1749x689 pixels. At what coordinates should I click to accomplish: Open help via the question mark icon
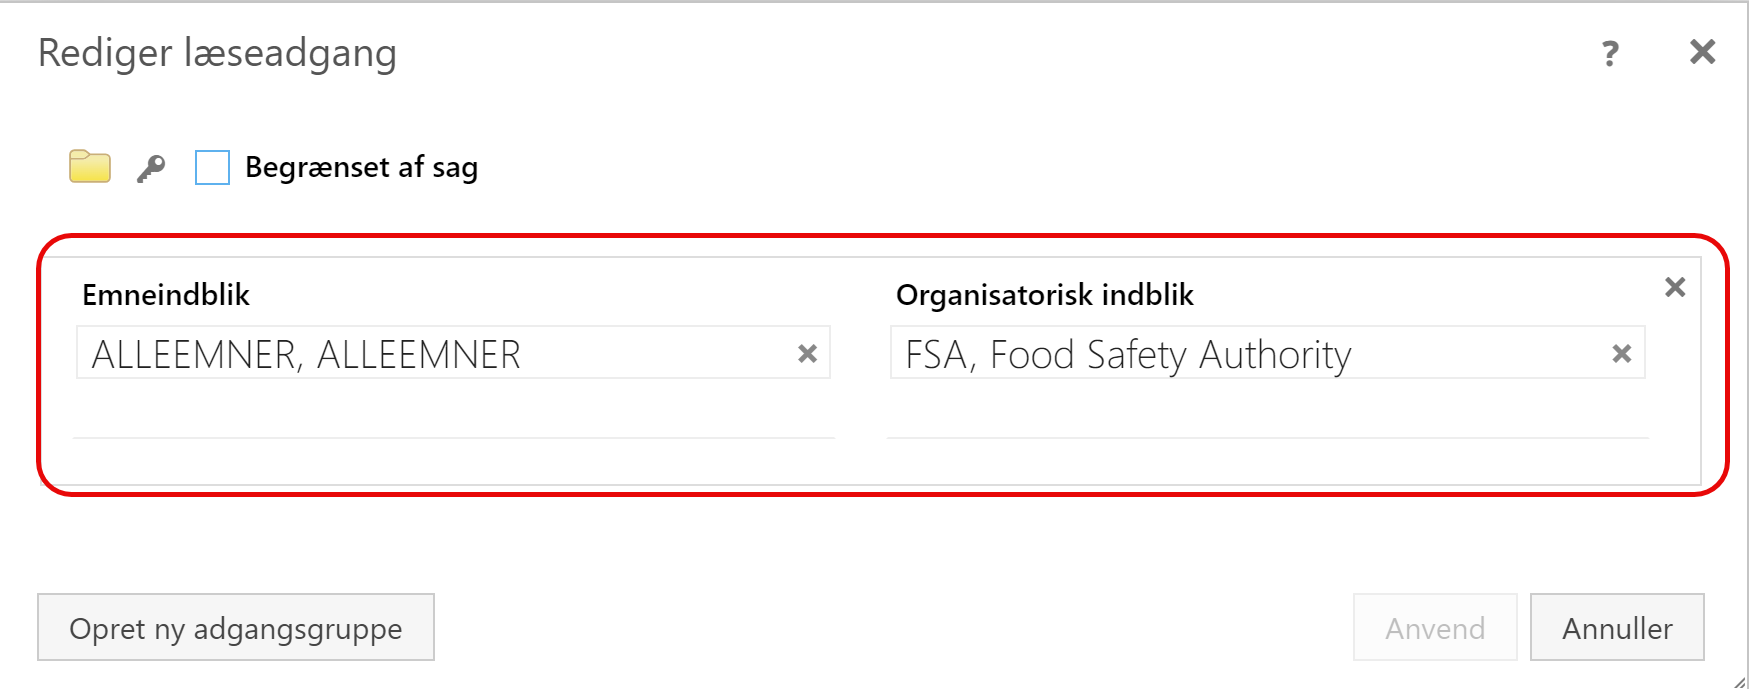point(1610,53)
